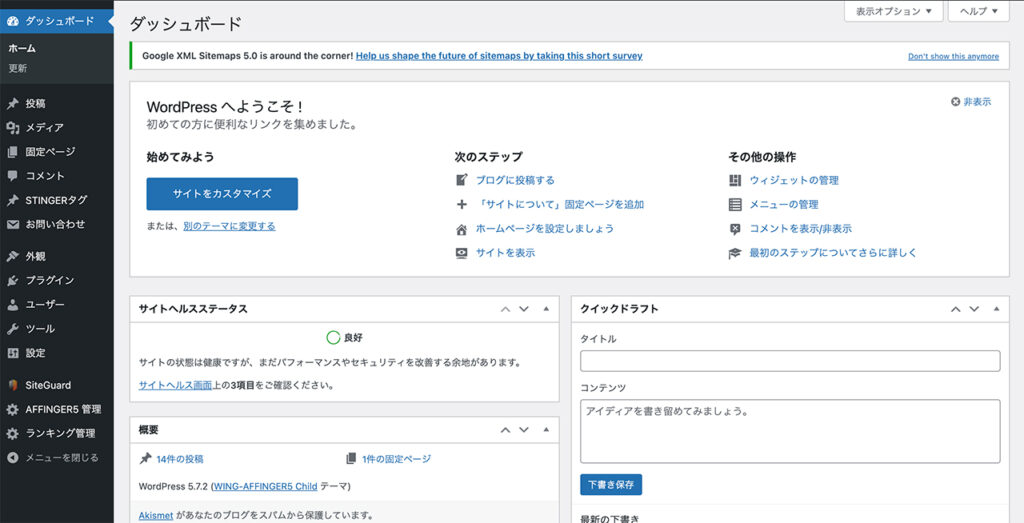Image resolution: width=1024 pixels, height=523 pixels.
Task: Open the WING-AFFINGER5 Child theme link
Action: point(265,486)
